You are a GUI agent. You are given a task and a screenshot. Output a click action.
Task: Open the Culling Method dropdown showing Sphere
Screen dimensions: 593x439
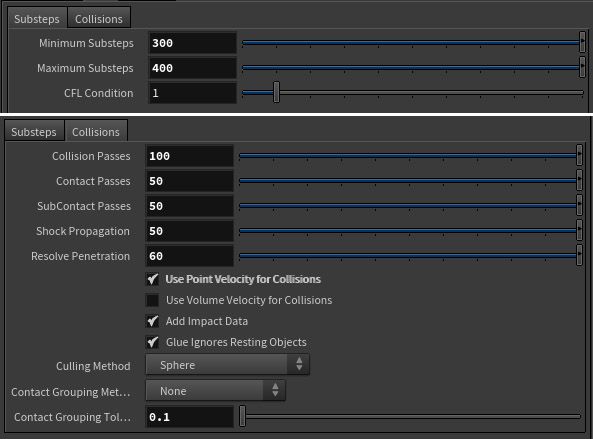coord(228,365)
